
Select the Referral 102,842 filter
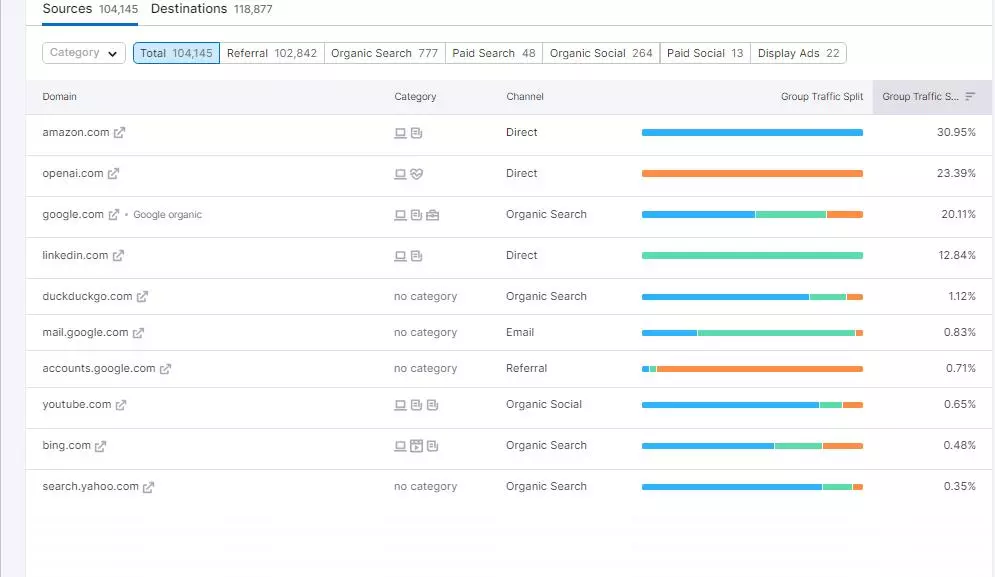pyautogui.click(x=272, y=53)
